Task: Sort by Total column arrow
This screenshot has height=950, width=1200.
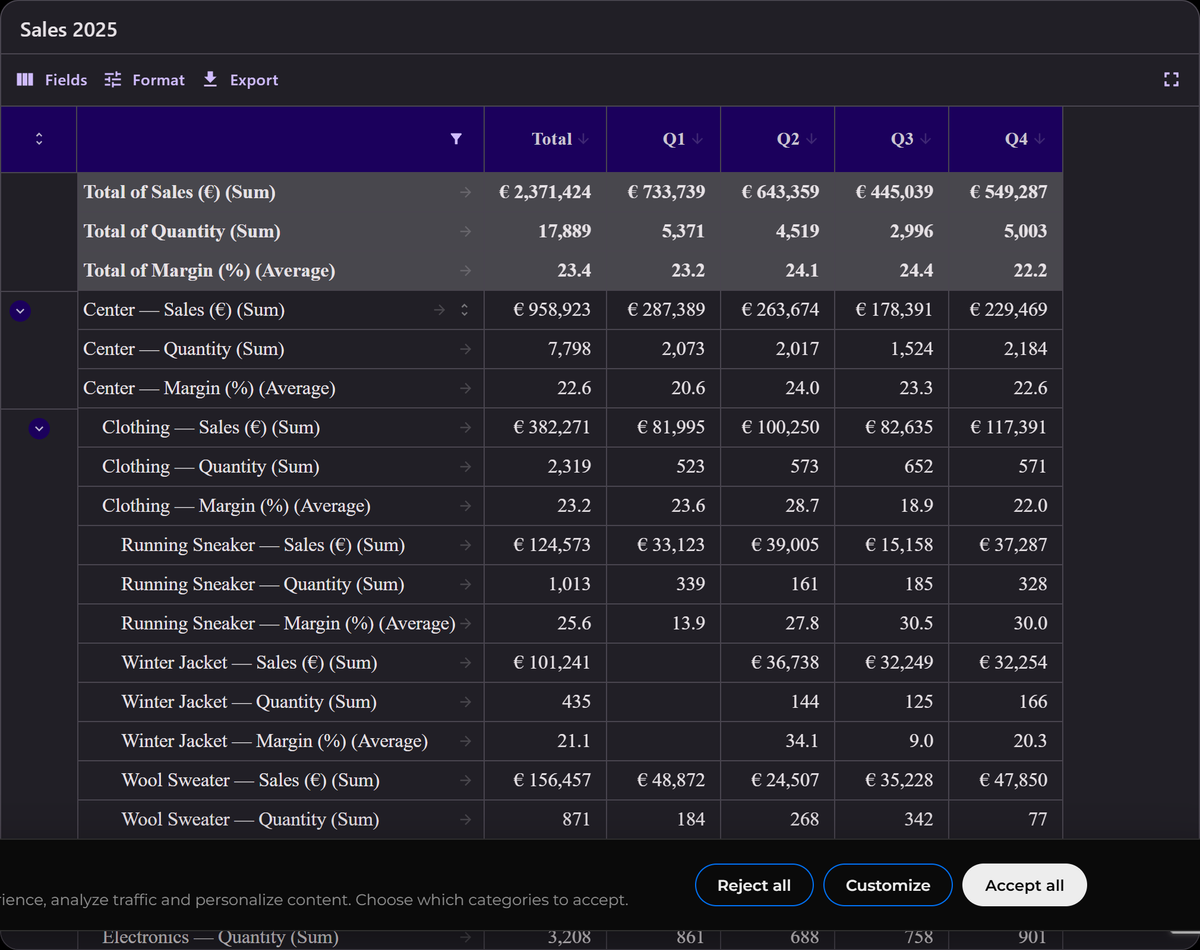Action: 584,139
